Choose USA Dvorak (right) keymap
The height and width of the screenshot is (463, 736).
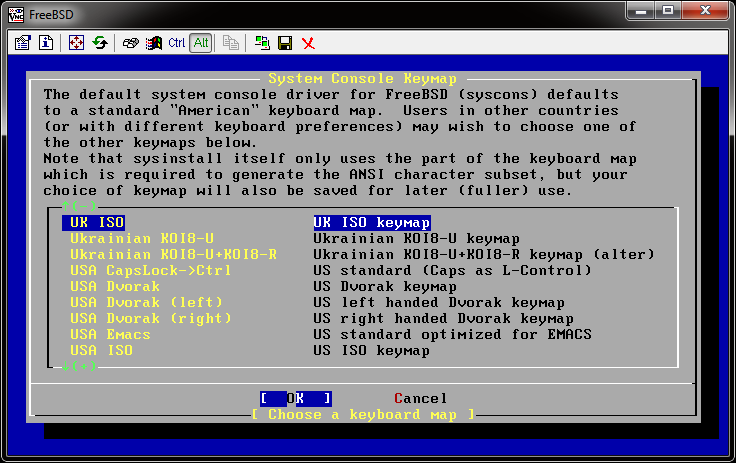click(x=151, y=318)
